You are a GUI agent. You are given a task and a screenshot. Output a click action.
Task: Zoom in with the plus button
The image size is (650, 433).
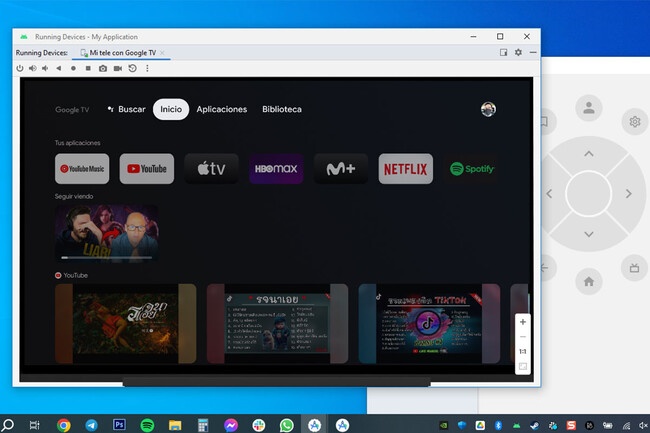point(523,322)
